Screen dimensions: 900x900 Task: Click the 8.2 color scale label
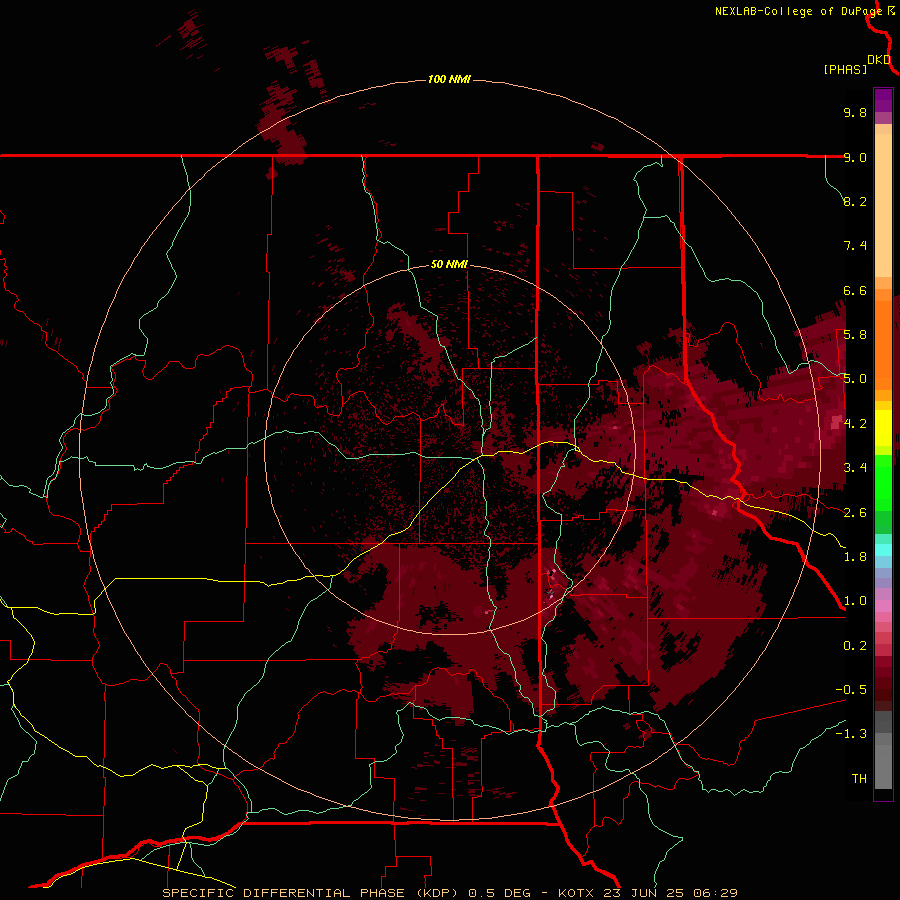(x=855, y=201)
